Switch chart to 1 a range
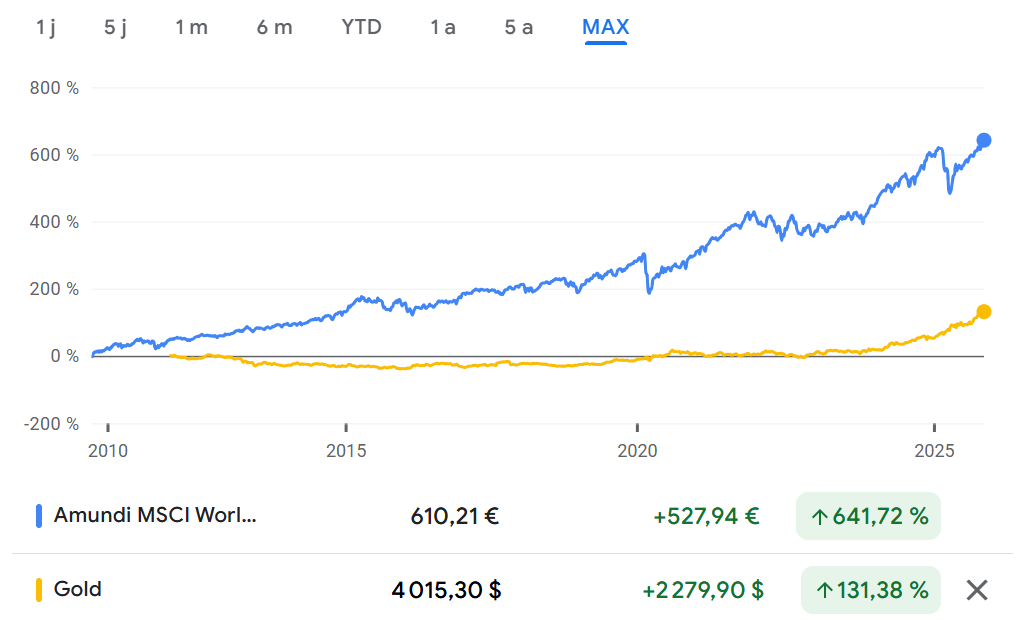1030x625 pixels. pyautogui.click(x=443, y=27)
